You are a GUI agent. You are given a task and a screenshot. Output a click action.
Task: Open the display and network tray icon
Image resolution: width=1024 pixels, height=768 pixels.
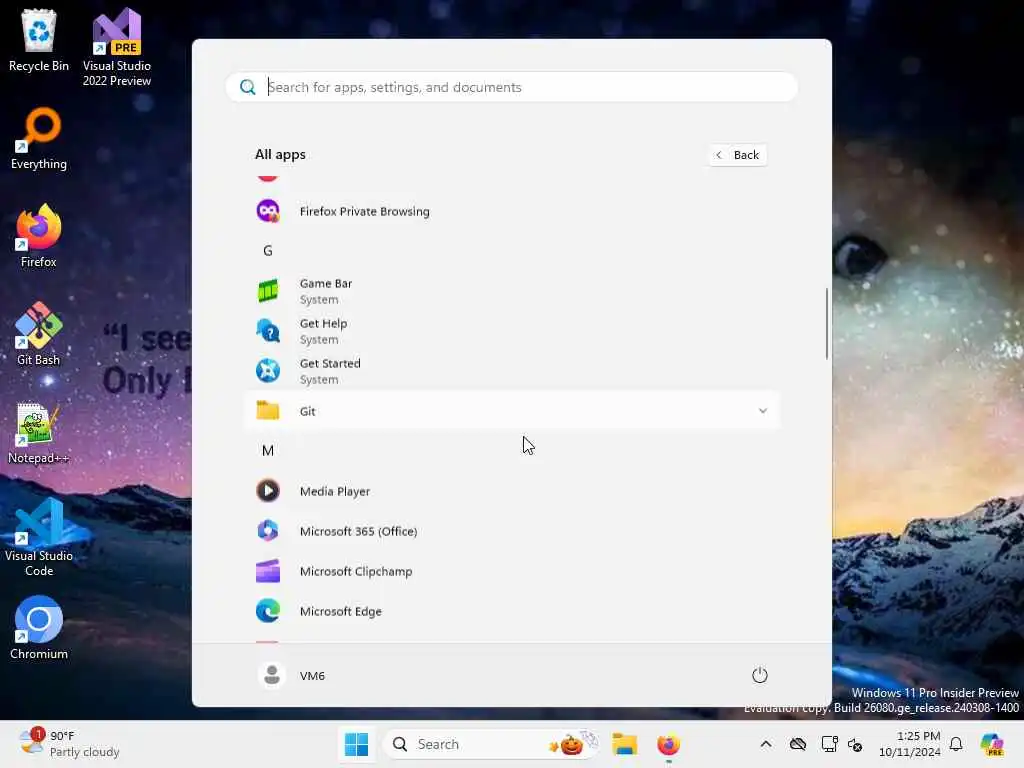[x=829, y=744]
